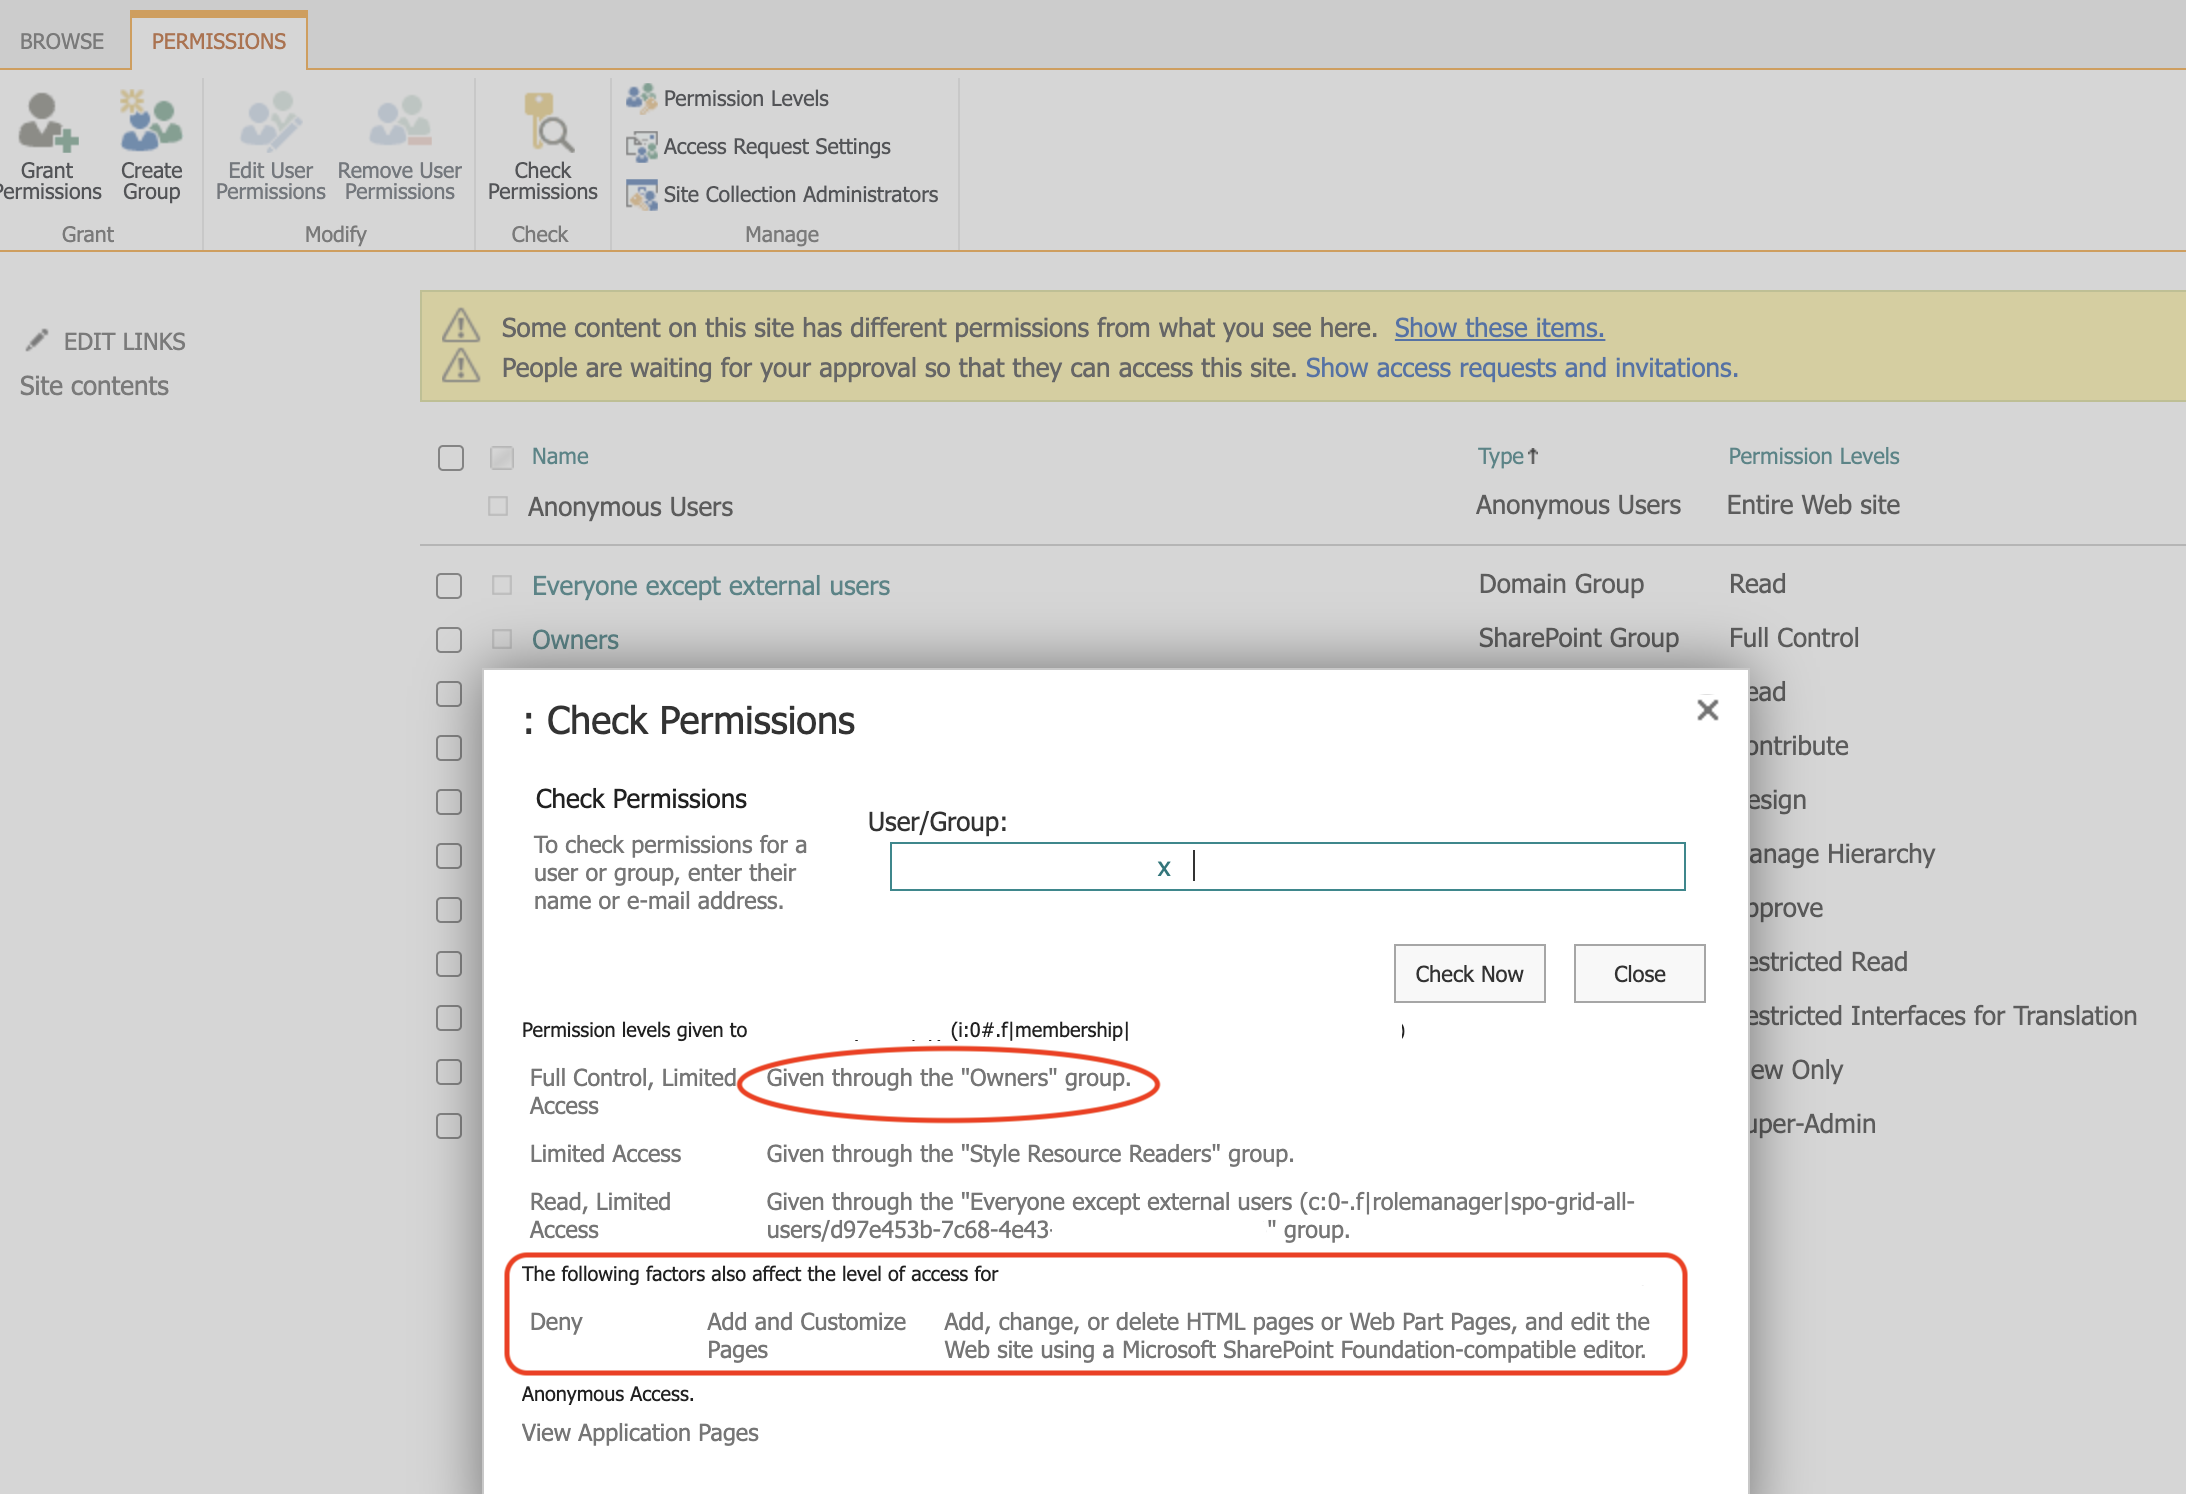
Task: Check the row checkbox beside Super-Admin
Action: click(x=449, y=1126)
